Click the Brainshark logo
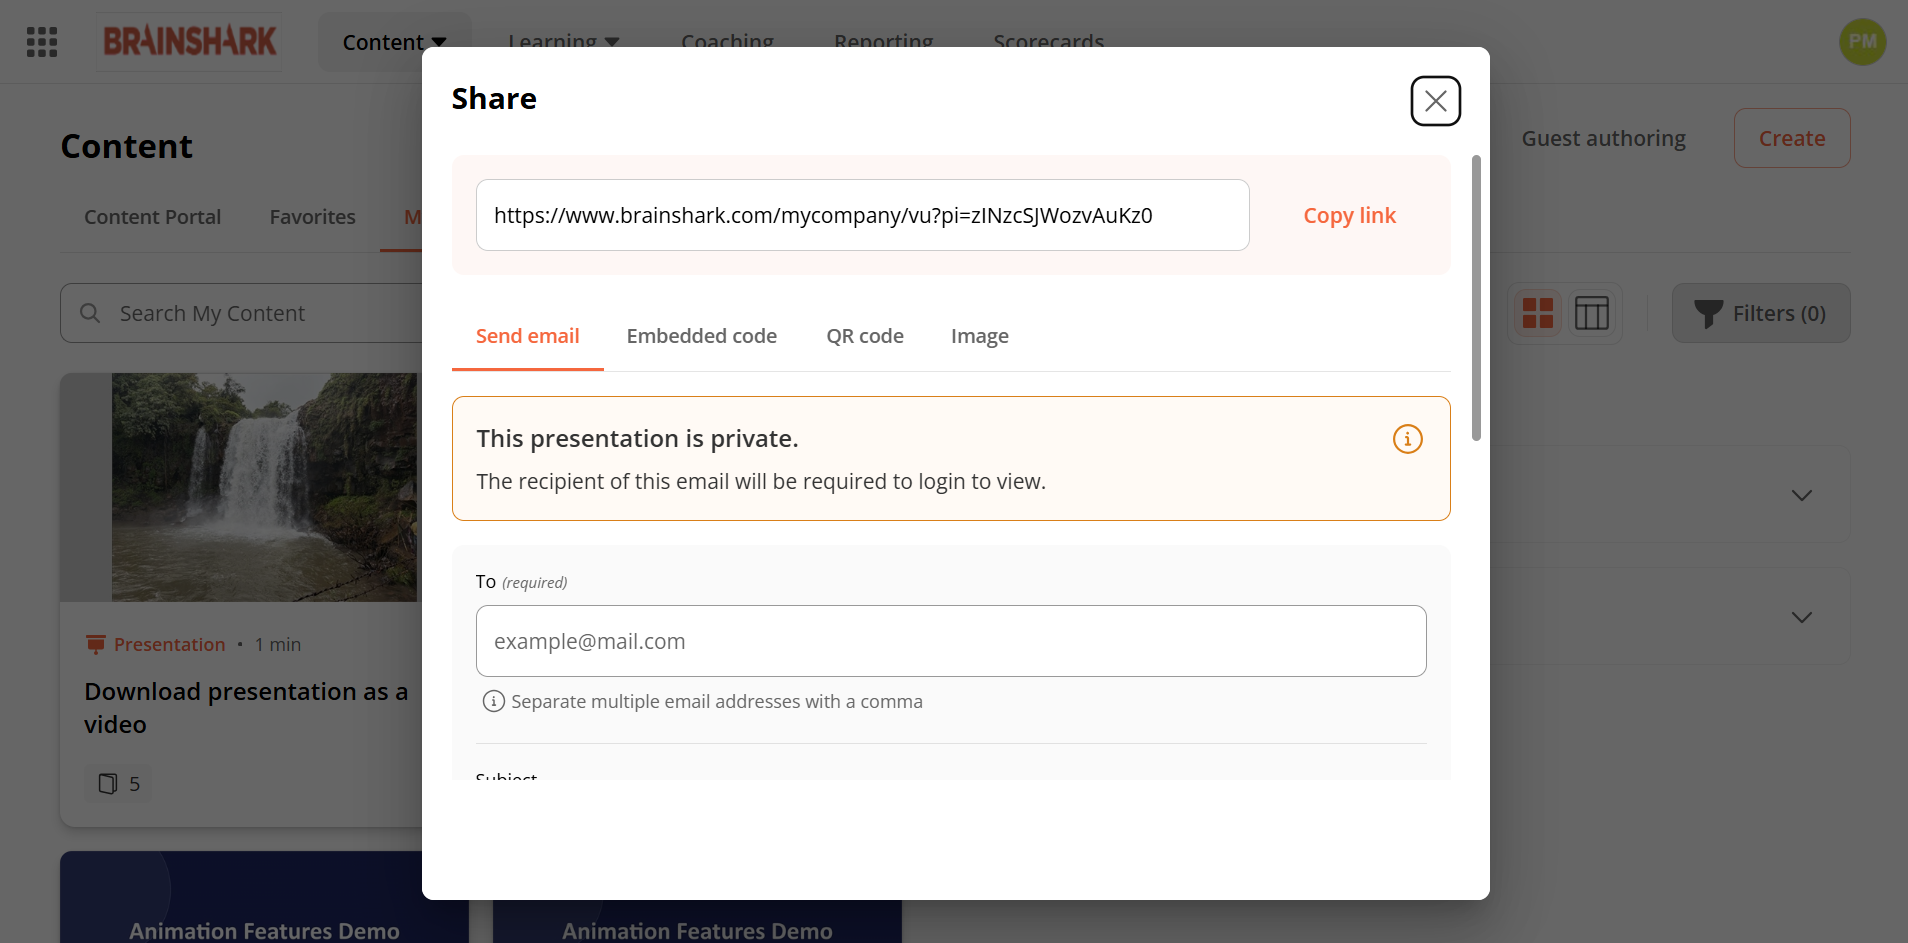 tap(189, 41)
